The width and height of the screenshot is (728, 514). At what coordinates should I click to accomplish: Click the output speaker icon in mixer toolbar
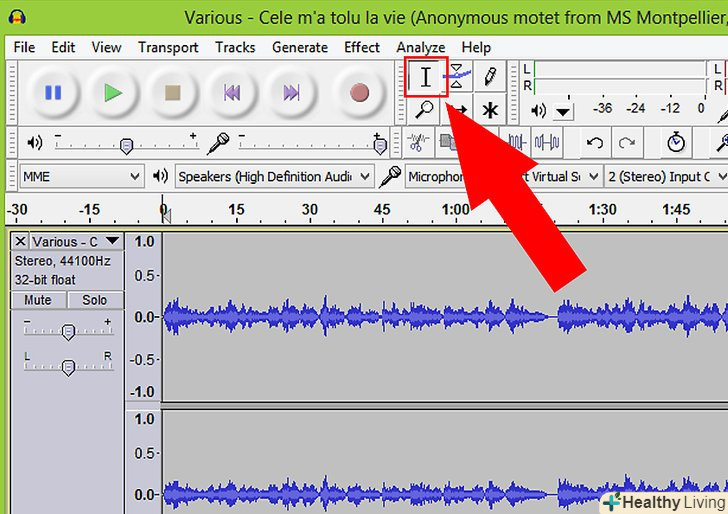click(34, 143)
